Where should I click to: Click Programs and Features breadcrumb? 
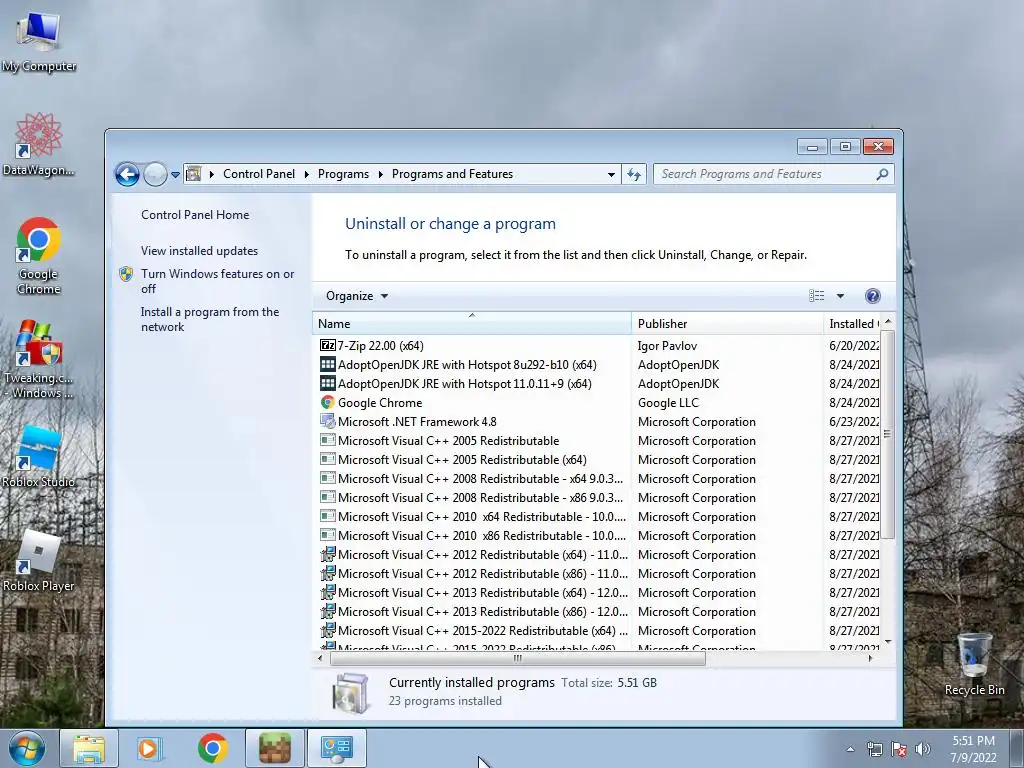[452, 174]
